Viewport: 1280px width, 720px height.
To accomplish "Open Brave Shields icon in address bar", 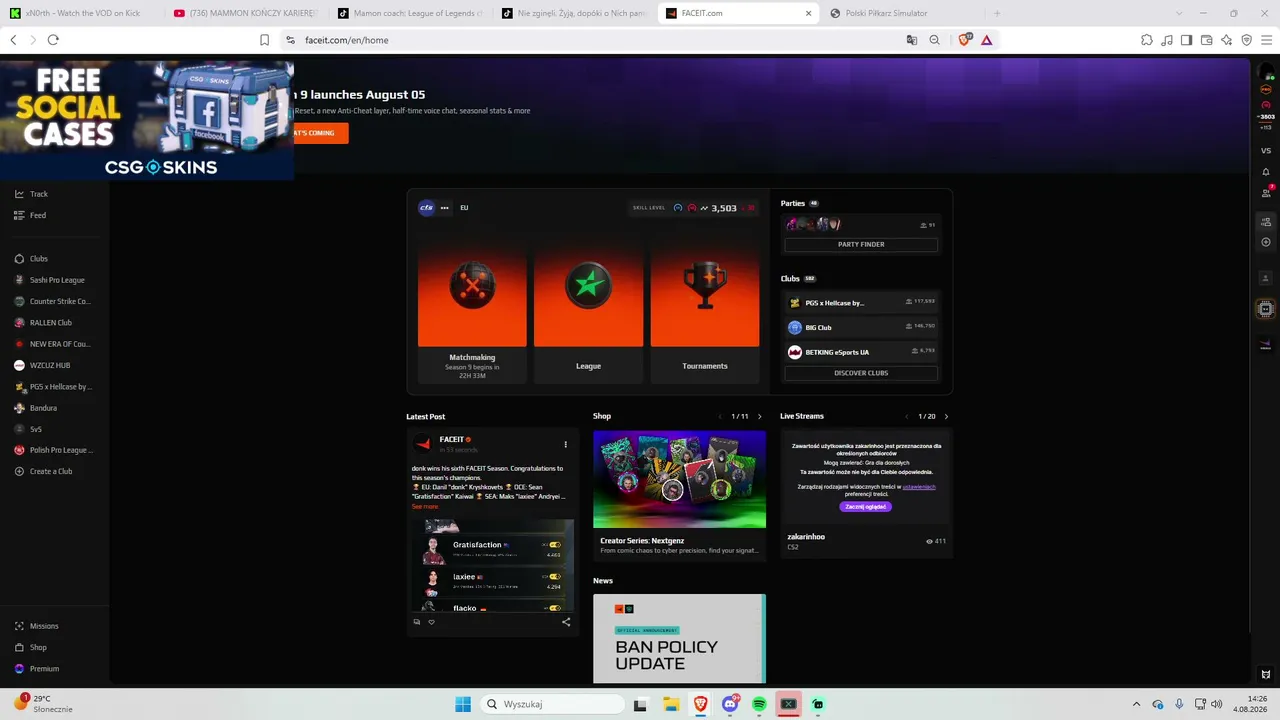I will pyautogui.click(x=966, y=40).
